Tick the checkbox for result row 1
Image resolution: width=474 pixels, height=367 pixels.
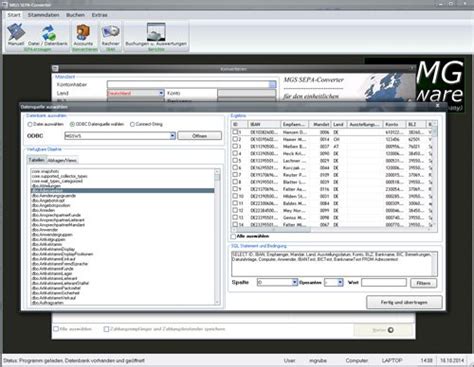pos(235,132)
